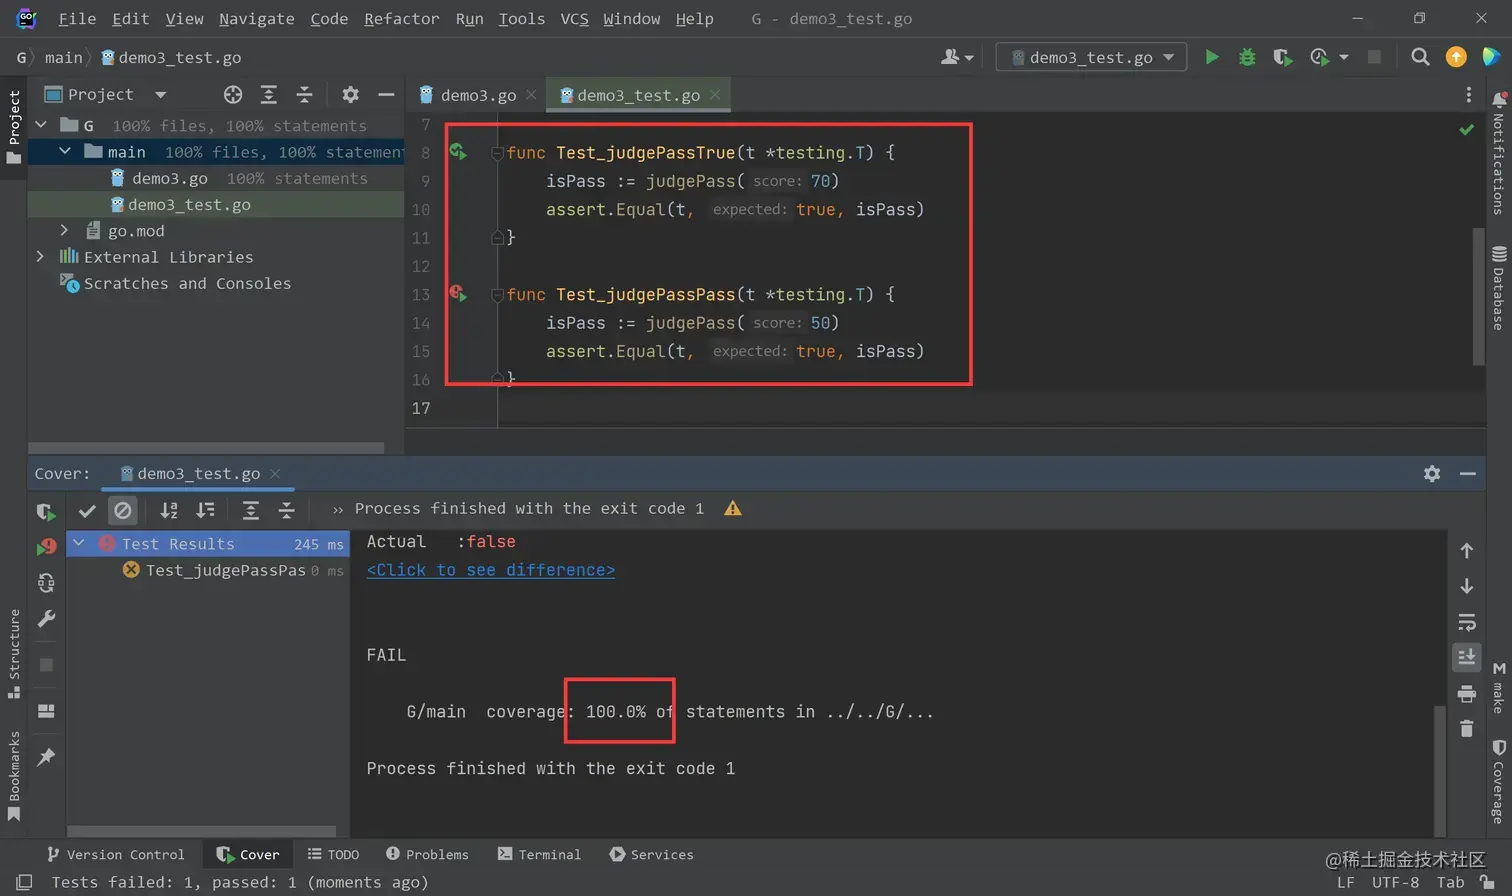Toggle Show Passed tests checkmark button
Screen dimensions: 1512x896
coord(87,511)
